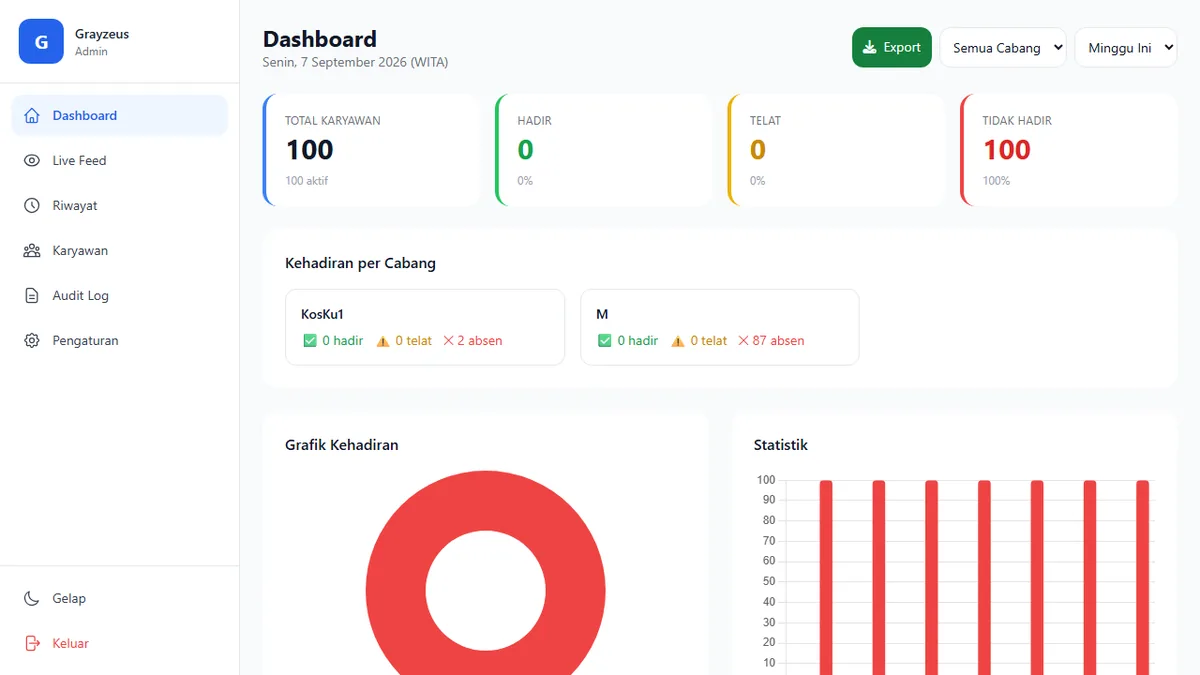Click the Grafik Kehadiran heading
This screenshot has width=1200, height=675.
tap(342, 445)
